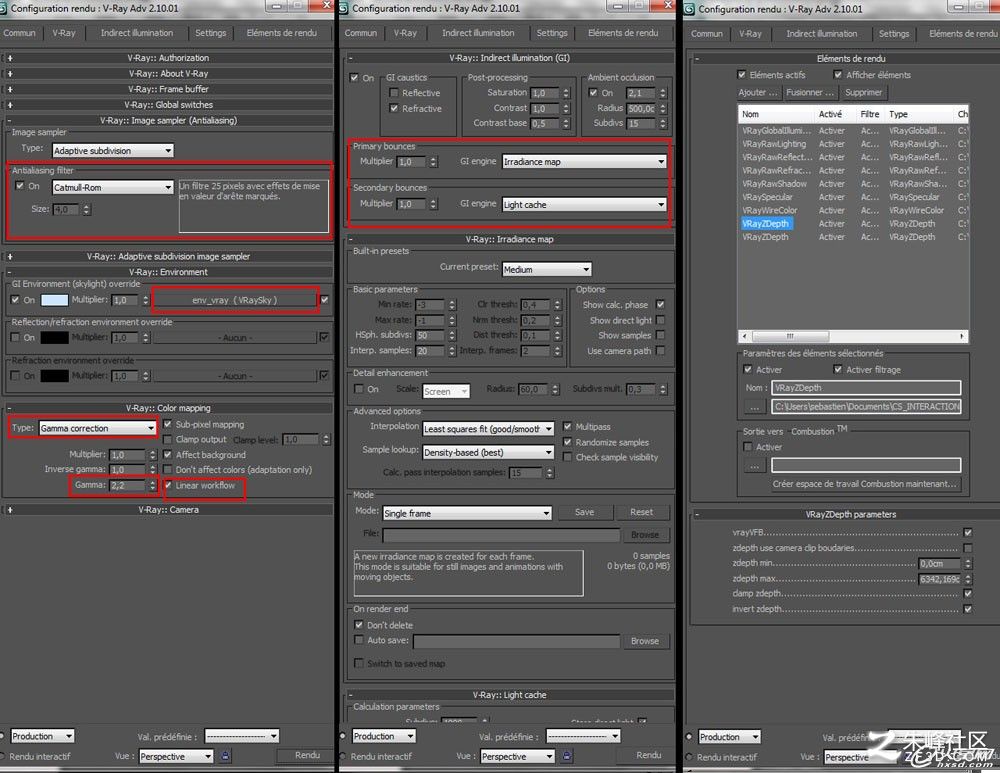Open Eléments de rendu tab in middle window
1000x773 pixels.
(623, 33)
